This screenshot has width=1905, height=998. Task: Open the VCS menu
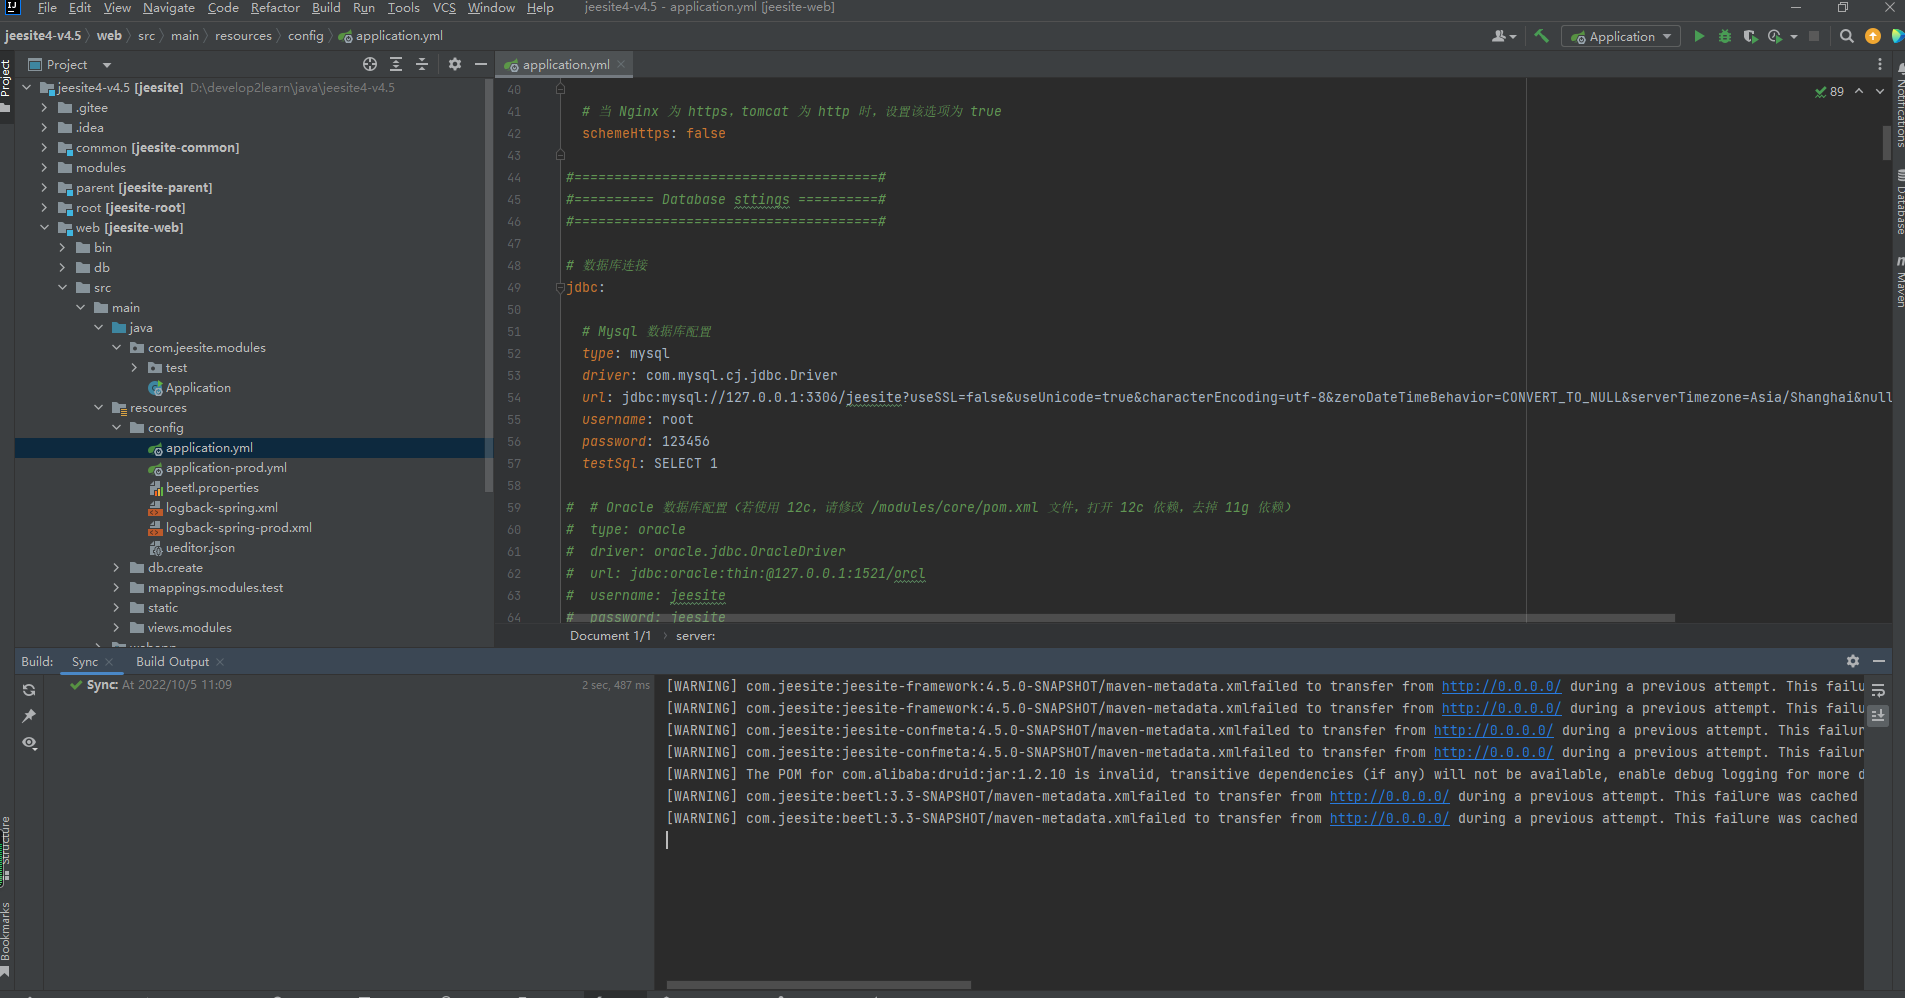point(444,8)
